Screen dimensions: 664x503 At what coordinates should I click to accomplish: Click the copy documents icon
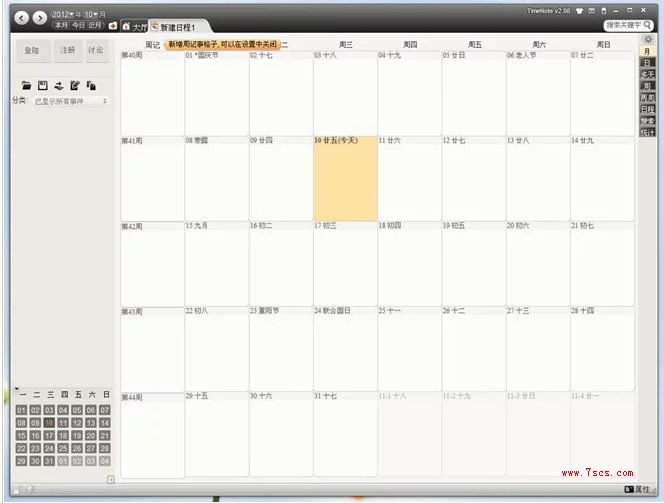(91, 86)
